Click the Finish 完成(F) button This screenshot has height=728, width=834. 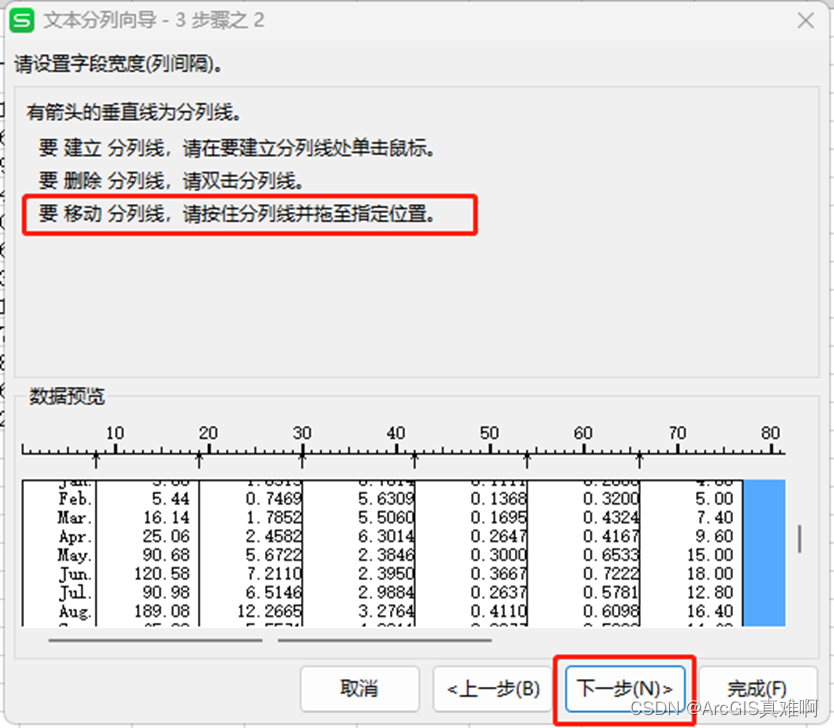757,689
